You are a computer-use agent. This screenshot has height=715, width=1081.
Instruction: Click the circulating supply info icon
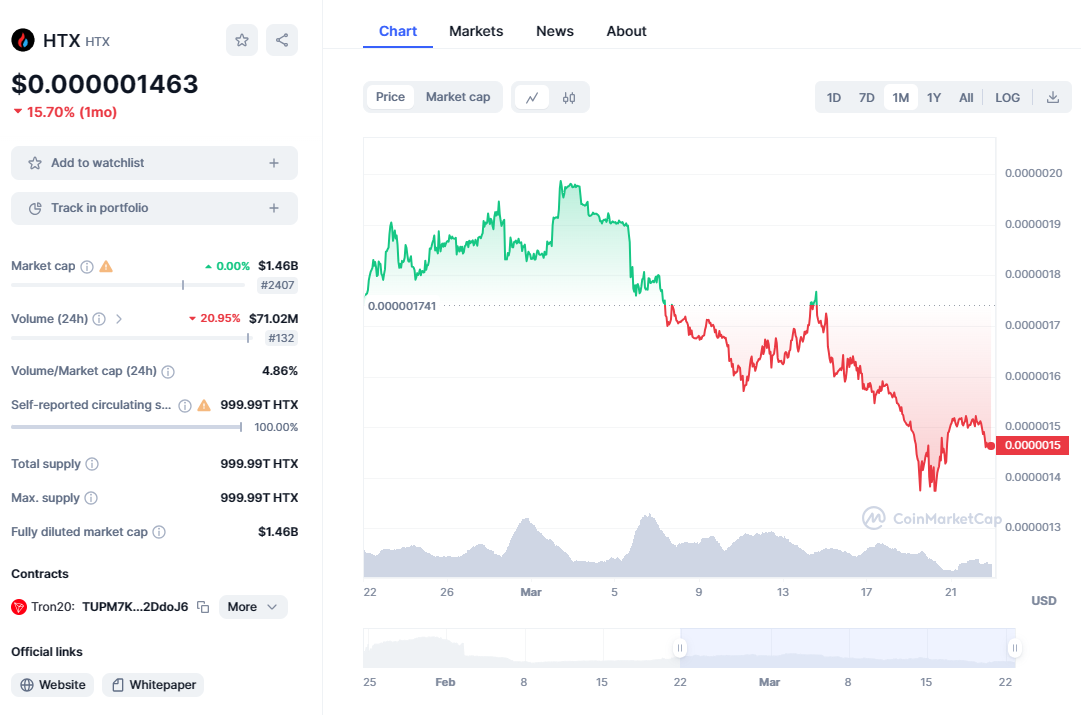tap(185, 405)
